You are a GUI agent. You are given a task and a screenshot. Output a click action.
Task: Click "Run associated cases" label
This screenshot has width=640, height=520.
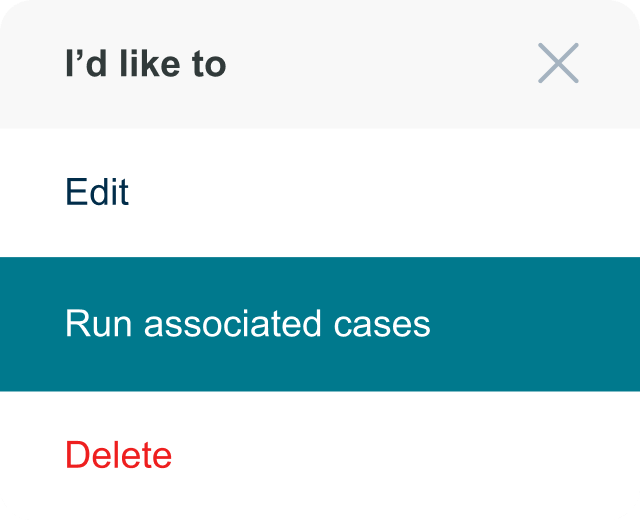click(x=247, y=324)
